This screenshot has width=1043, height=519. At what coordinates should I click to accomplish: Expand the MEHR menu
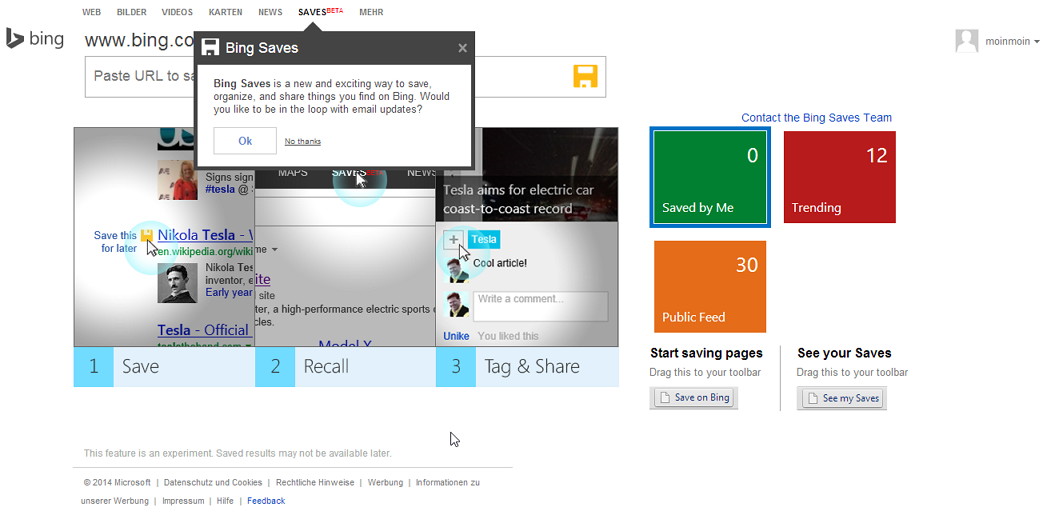[371, 12]
